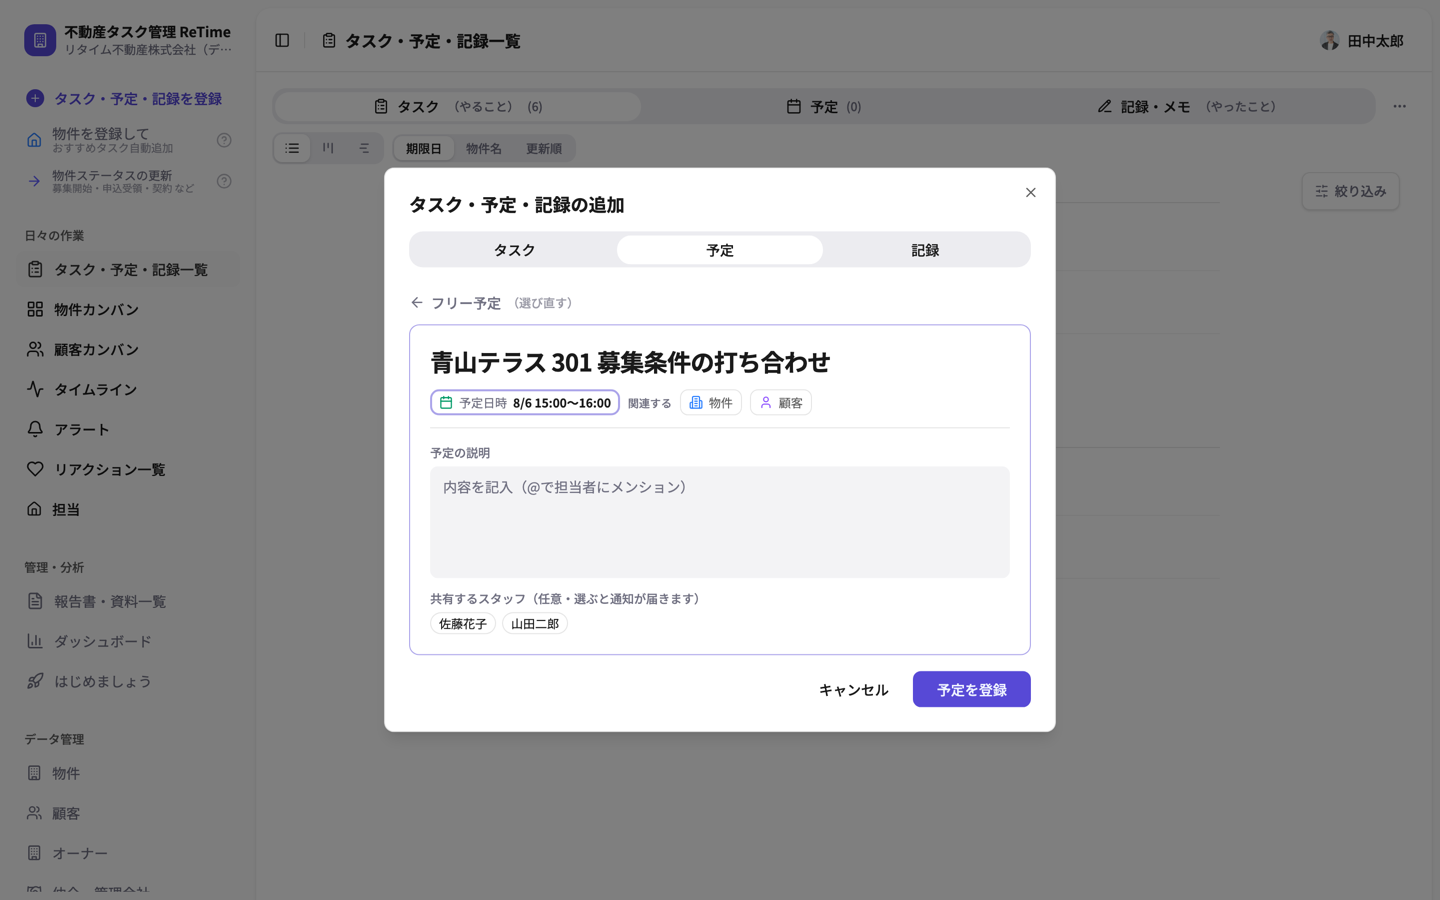Screen dimensions: 1440x900
Task: Open タイムライン in the sidebar
Action: click(128, 389)
